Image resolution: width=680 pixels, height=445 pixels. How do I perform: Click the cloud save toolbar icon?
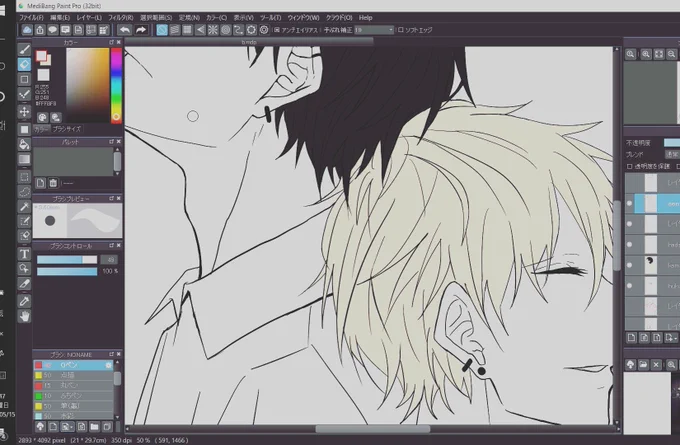[x=27, y=30]
